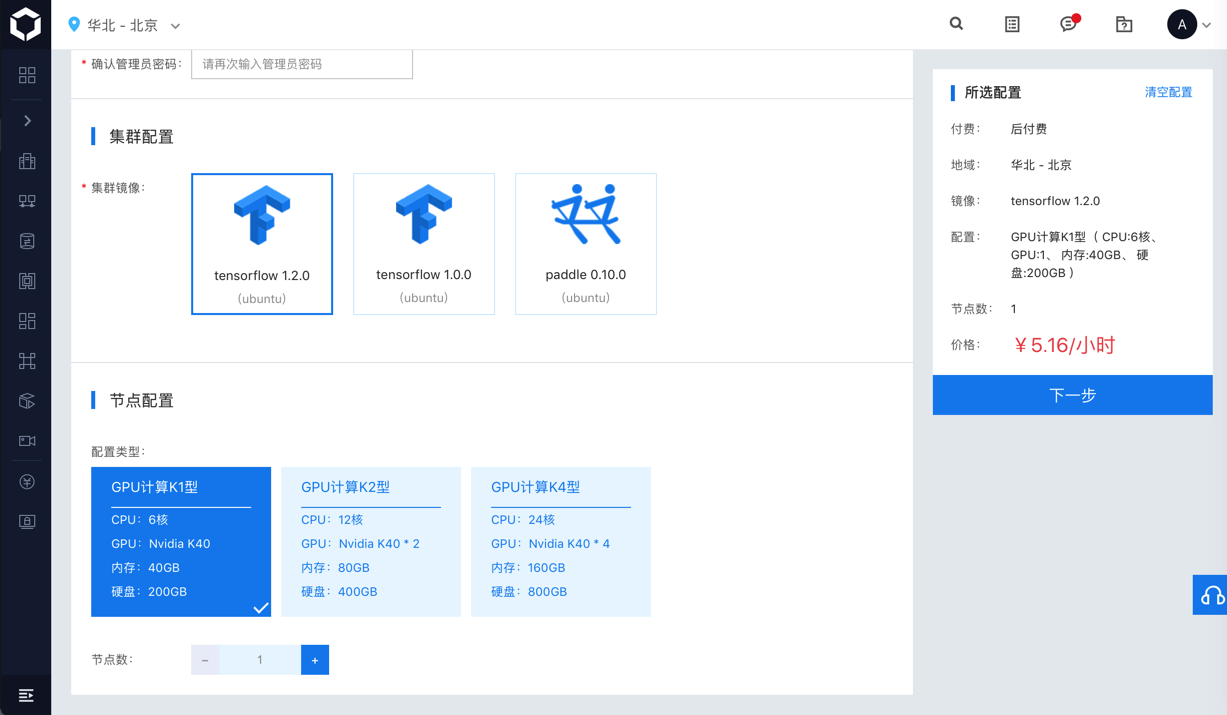This screenshot has width=1227, height=715.
Task: Click the search magnifier icon in header
Action: pos(956,24)
